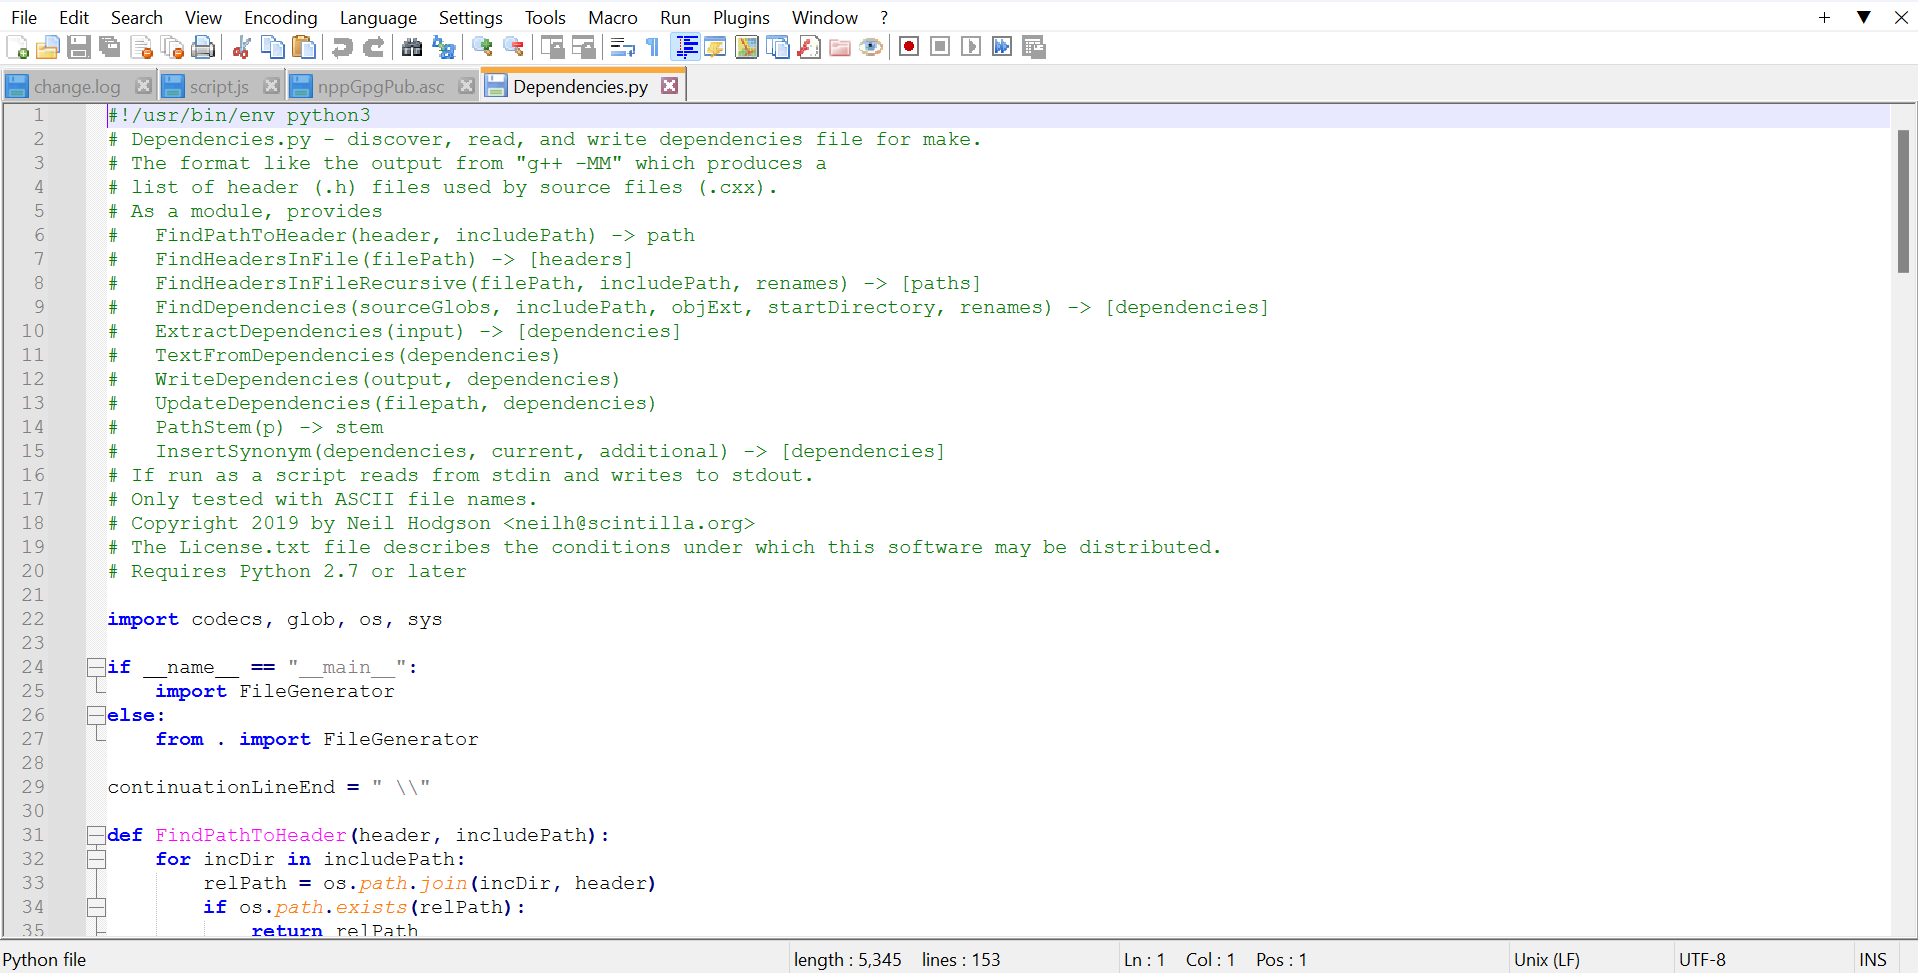The height and width of the screenshot is (973, 1918).
Task: Toggle Show All Characters with the pilcrow icon
Action: click(x=651, y=47)
